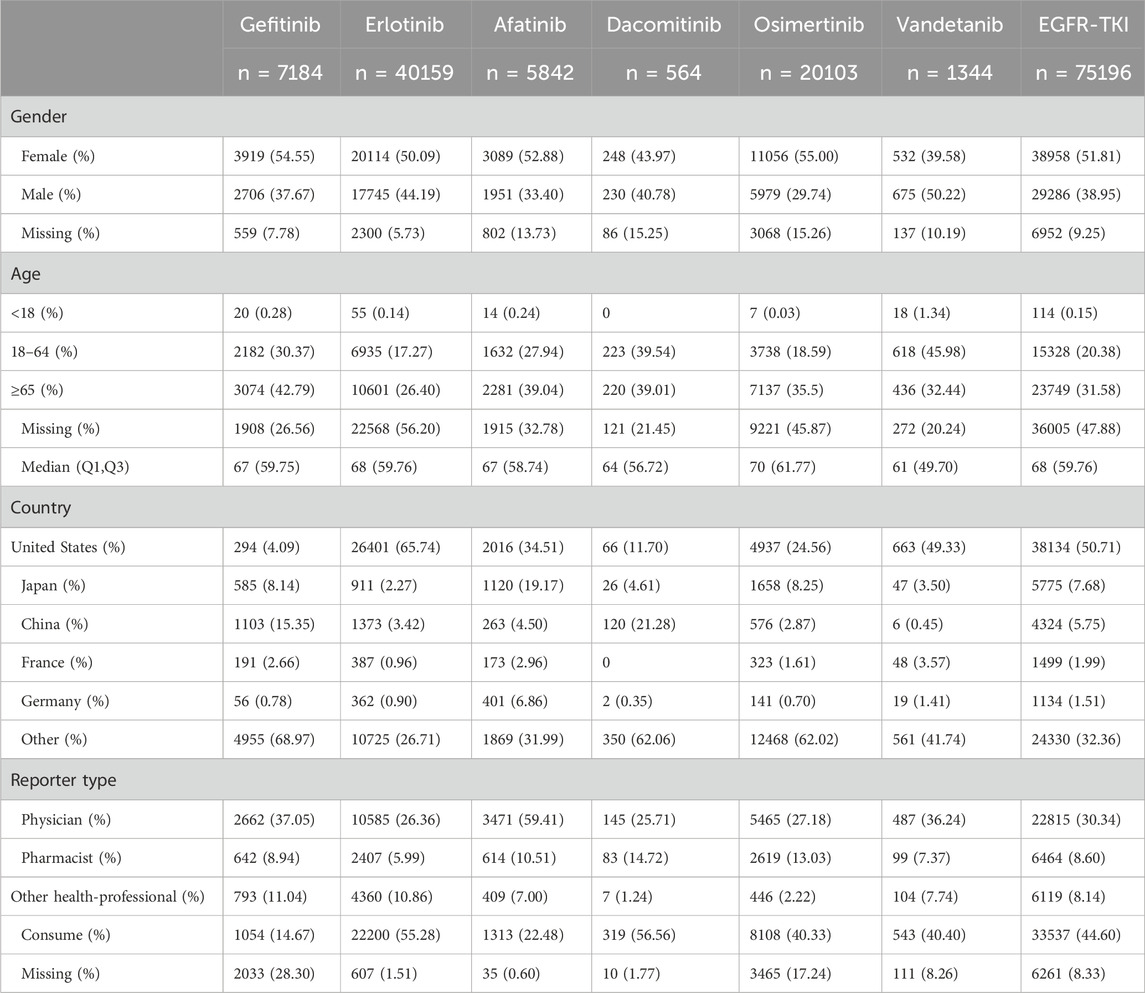Click the EGFR-TKI column header
1145x993 pixels.
tap(1084, 25)
